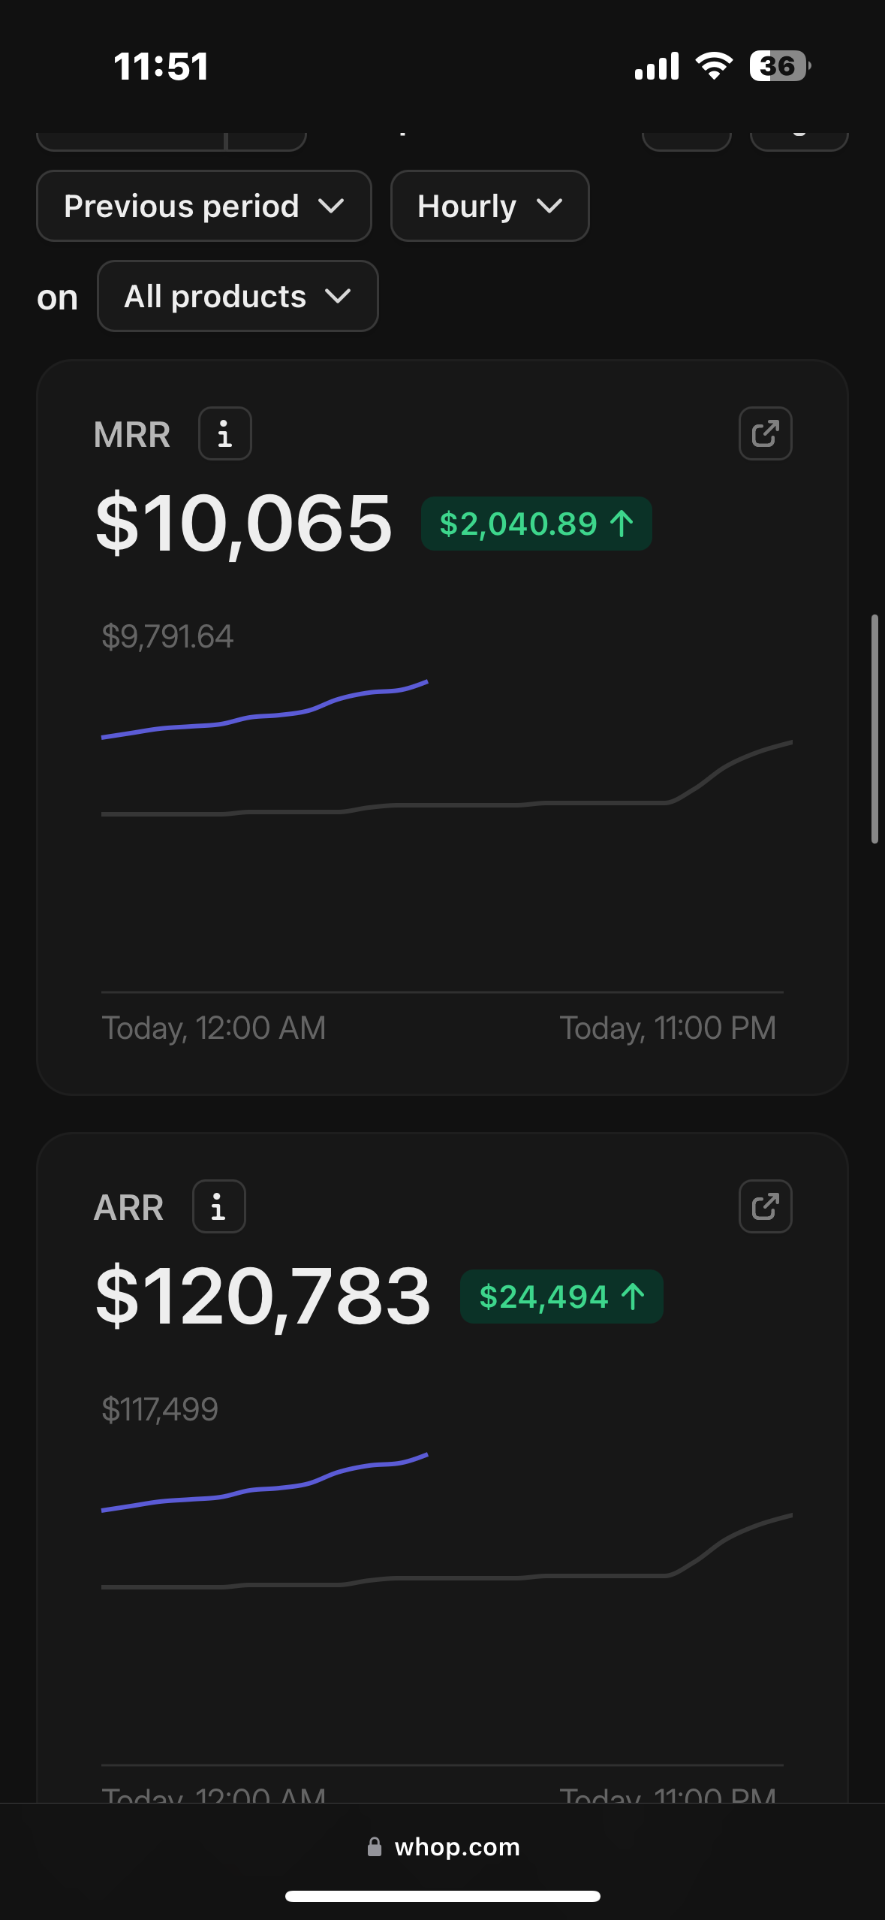The height and width of the screenshot is (1920, 885).
Task: Open ARR chart in external view
Action: tap(765, 1207)
